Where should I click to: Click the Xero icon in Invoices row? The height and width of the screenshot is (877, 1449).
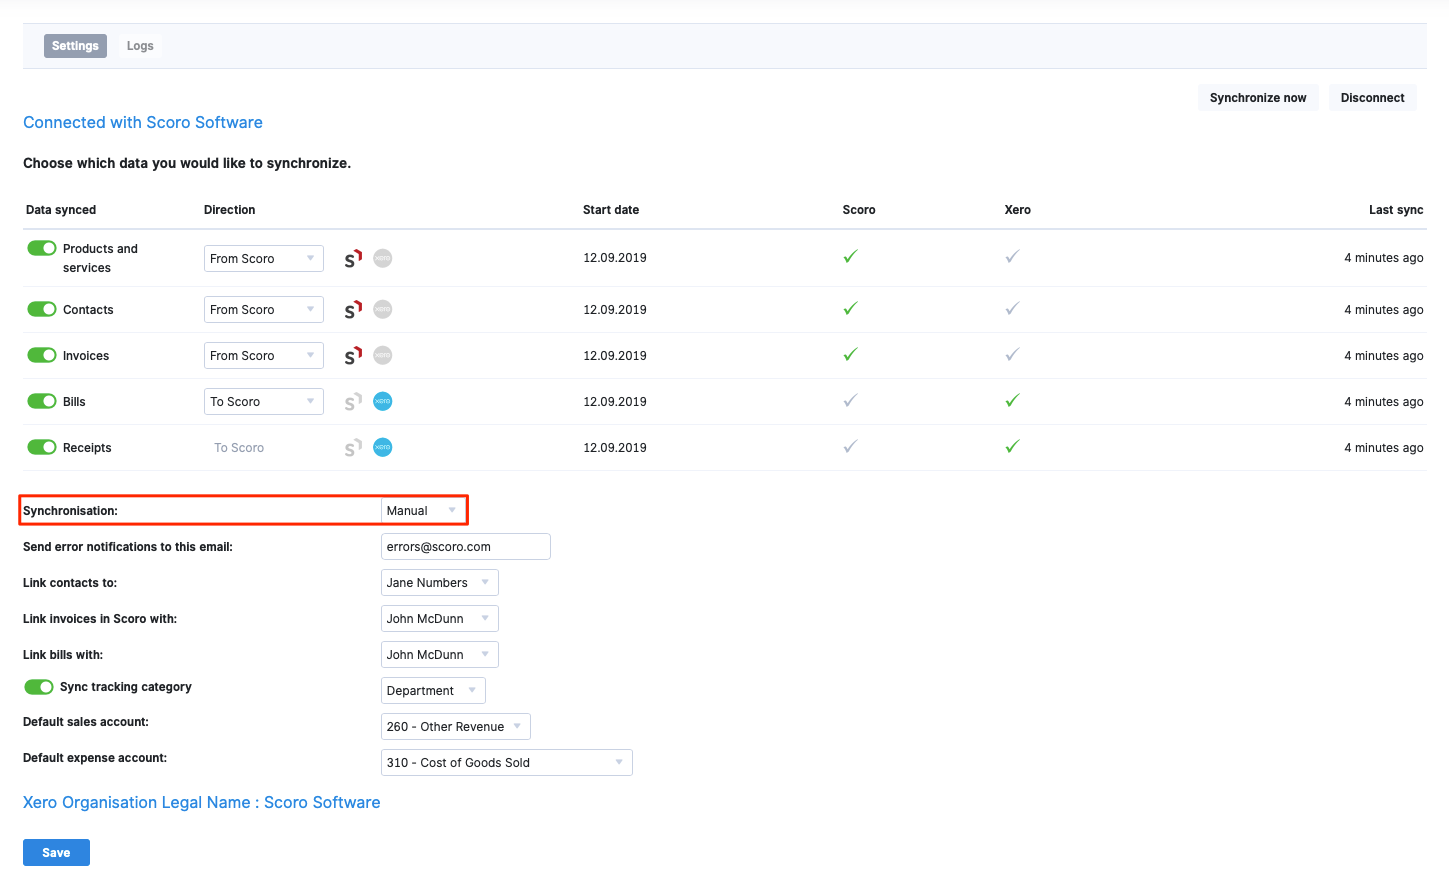point(383,356)
